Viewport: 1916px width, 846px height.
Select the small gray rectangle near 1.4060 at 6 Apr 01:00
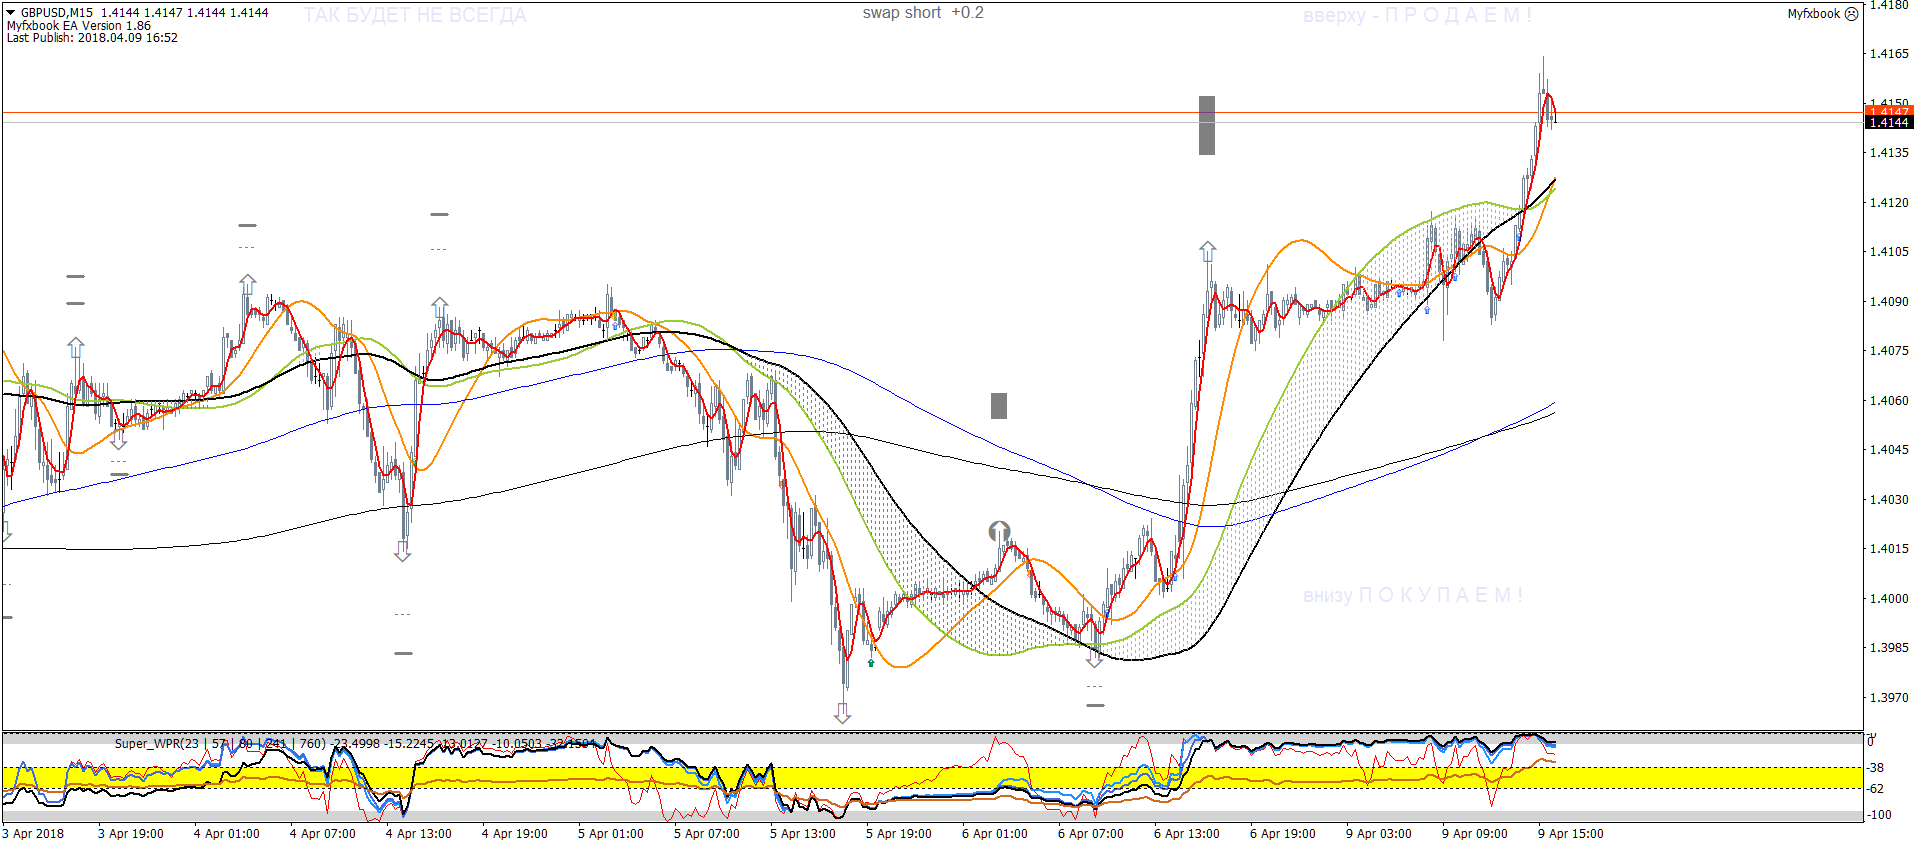(x=999, y=405)
